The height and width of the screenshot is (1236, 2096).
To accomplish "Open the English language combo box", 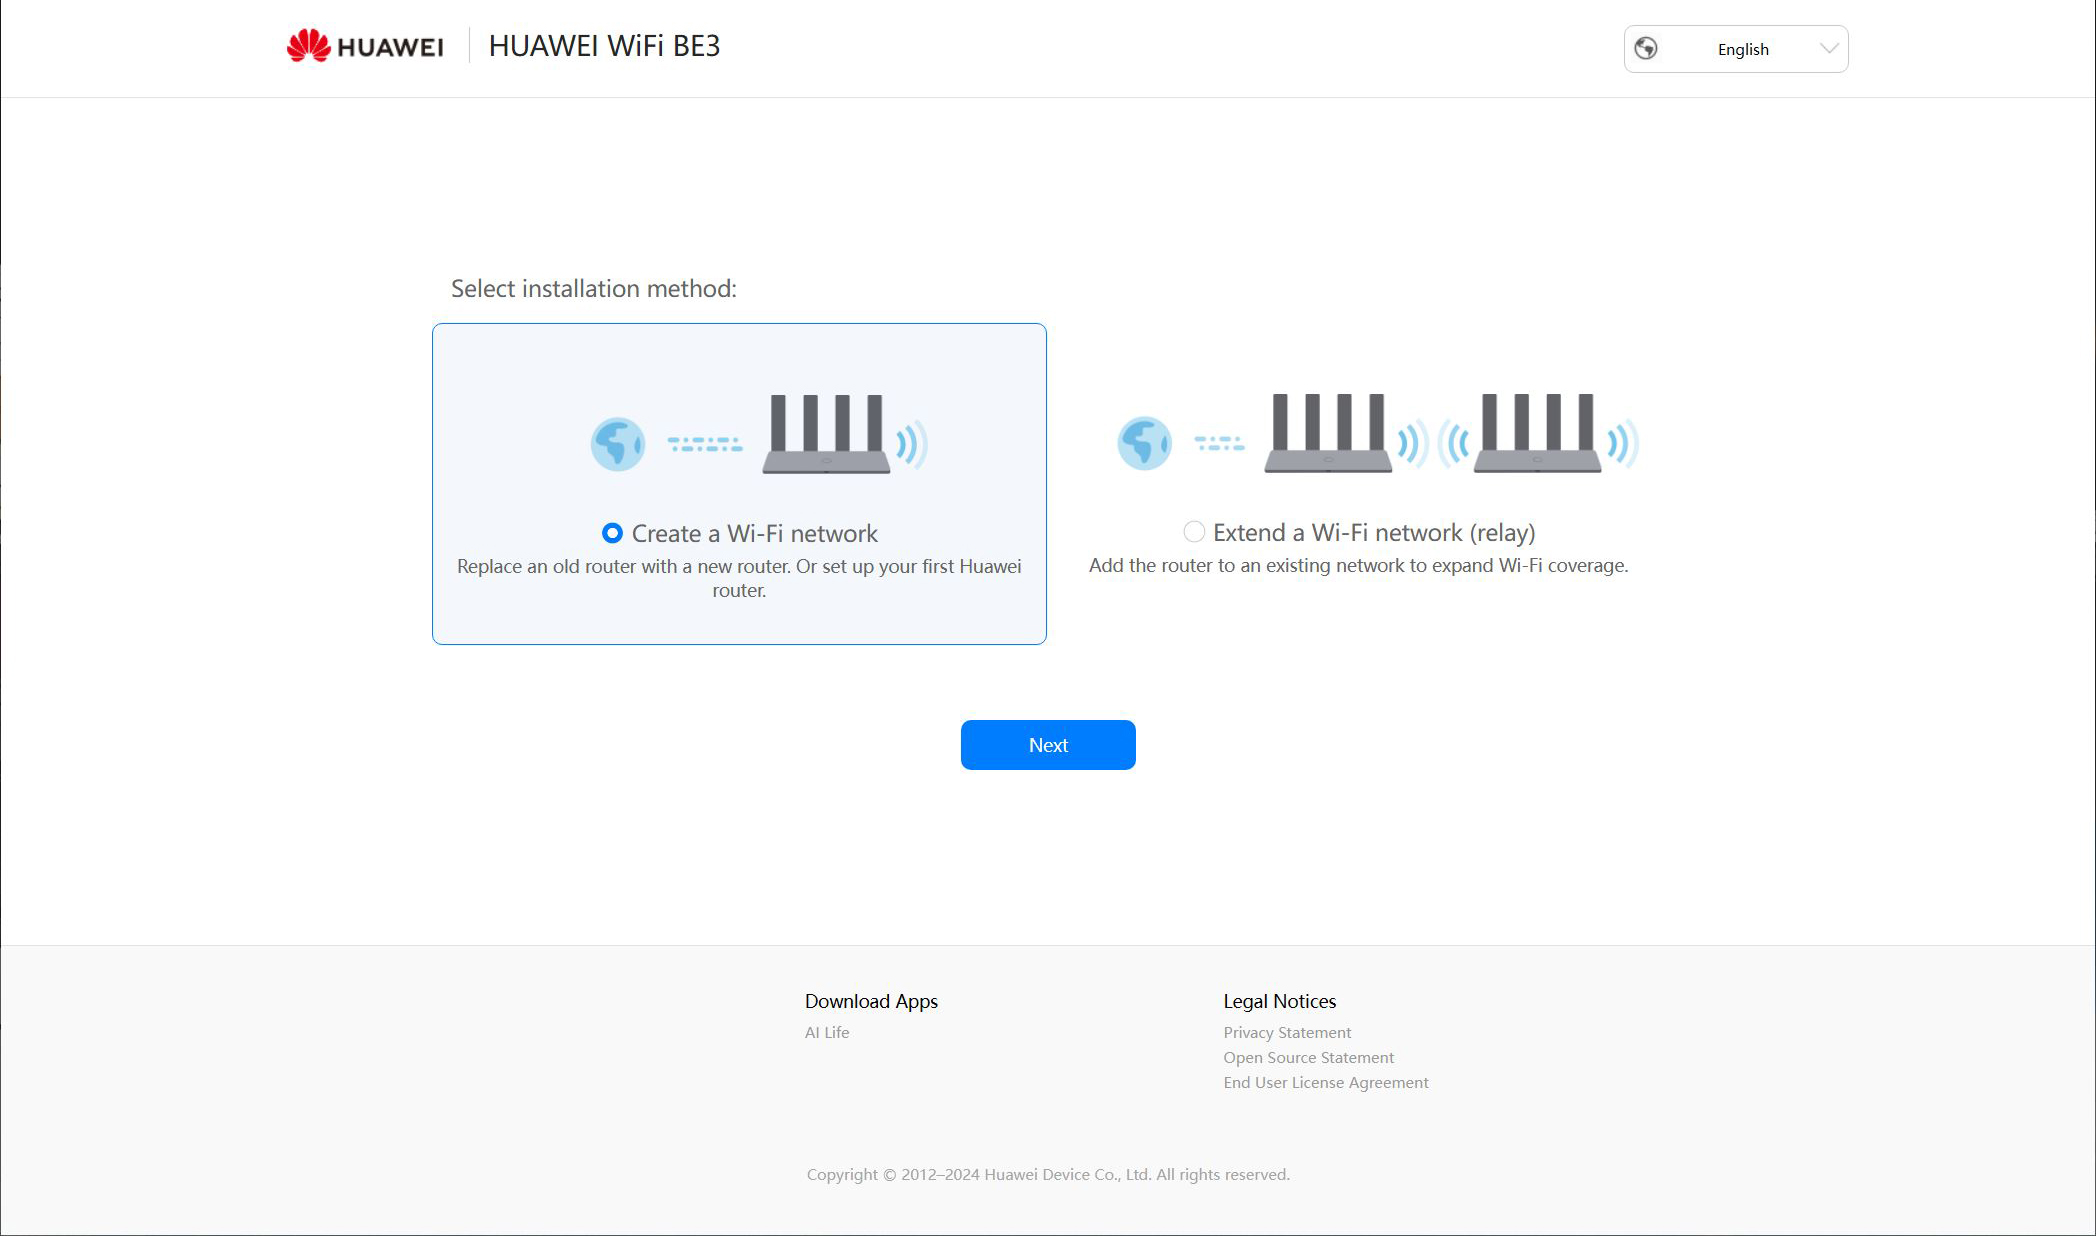I will click(x=1736, y=49).
